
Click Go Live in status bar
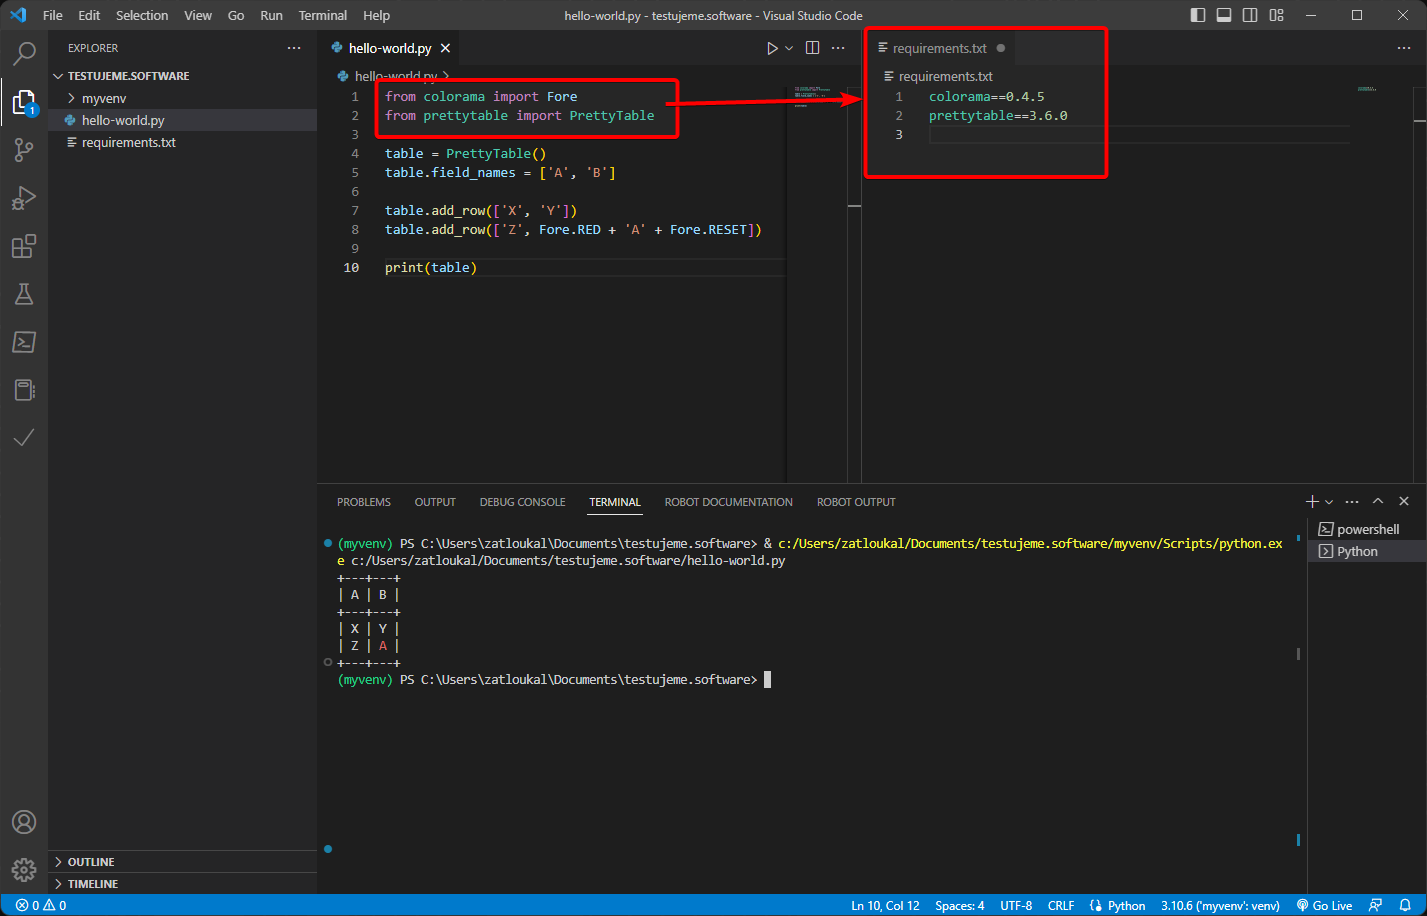pos(1324,905)
